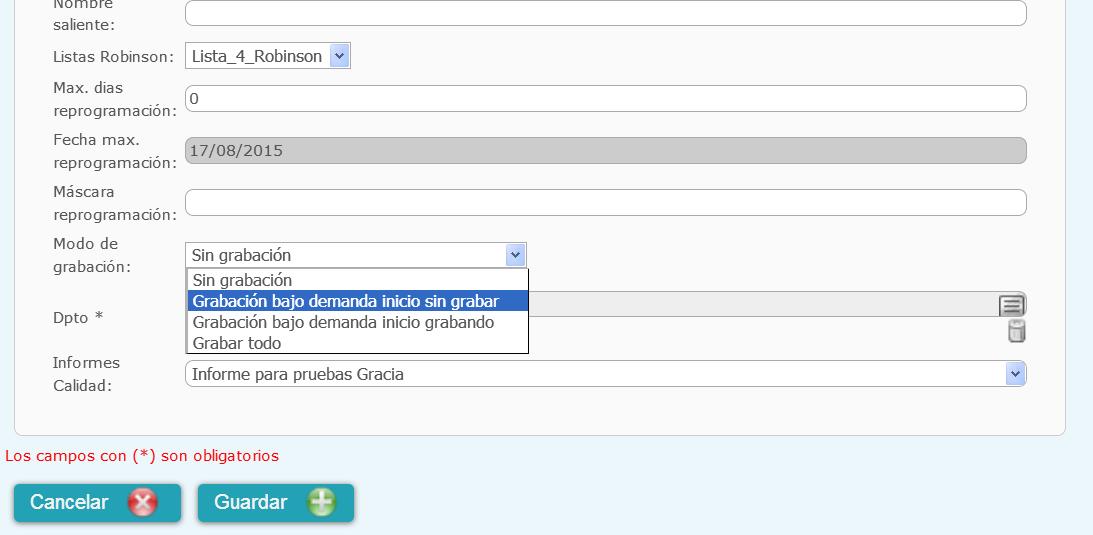Open the Listas Robinson dropdown
1093x535 pixels.
click(x=268, y=56)
